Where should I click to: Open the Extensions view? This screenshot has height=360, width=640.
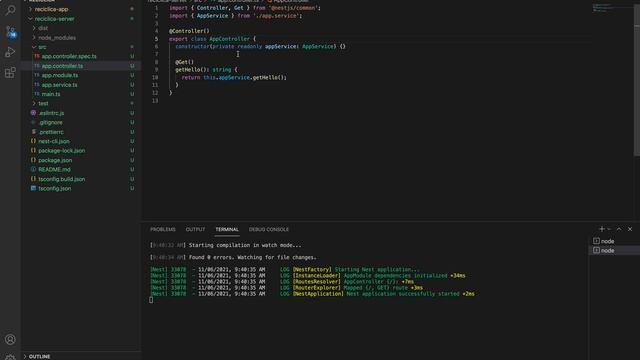10,73
